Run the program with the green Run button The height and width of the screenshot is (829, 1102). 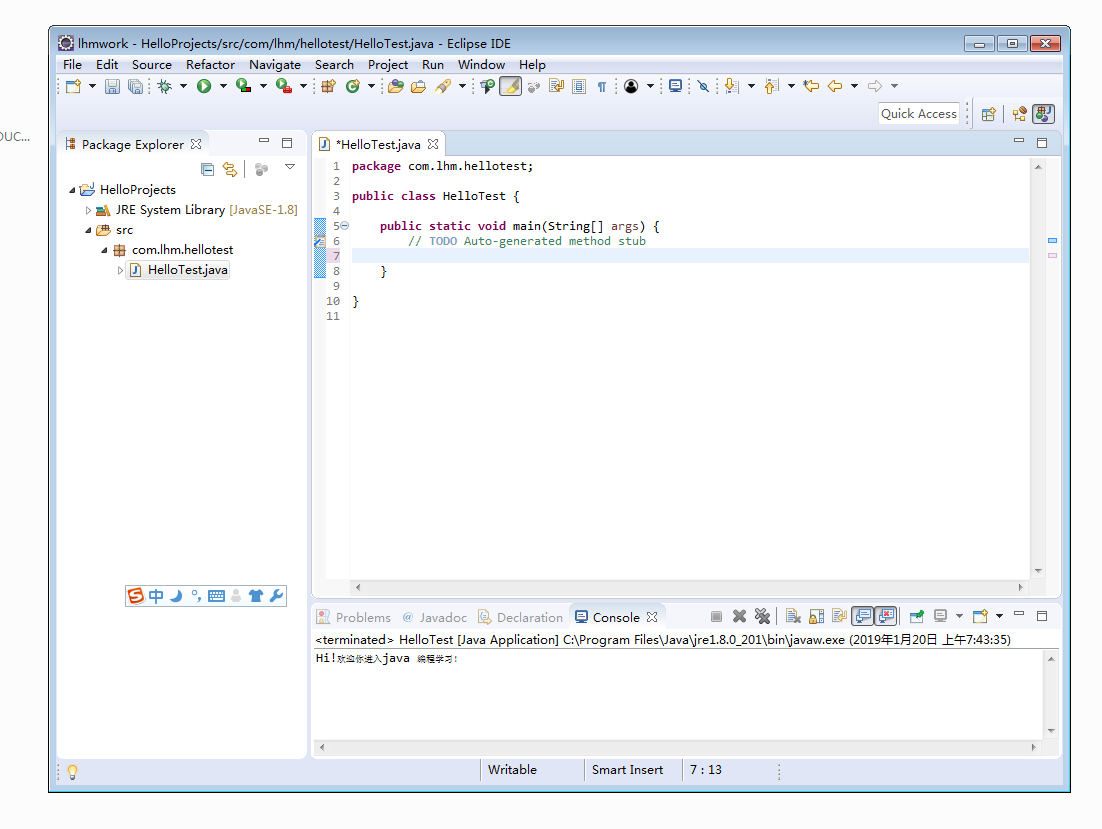click(204, 86)
